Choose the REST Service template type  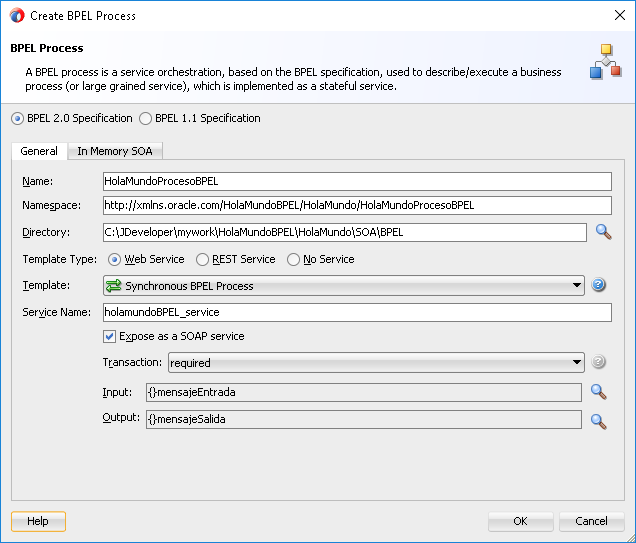click(x=202, y=259)
